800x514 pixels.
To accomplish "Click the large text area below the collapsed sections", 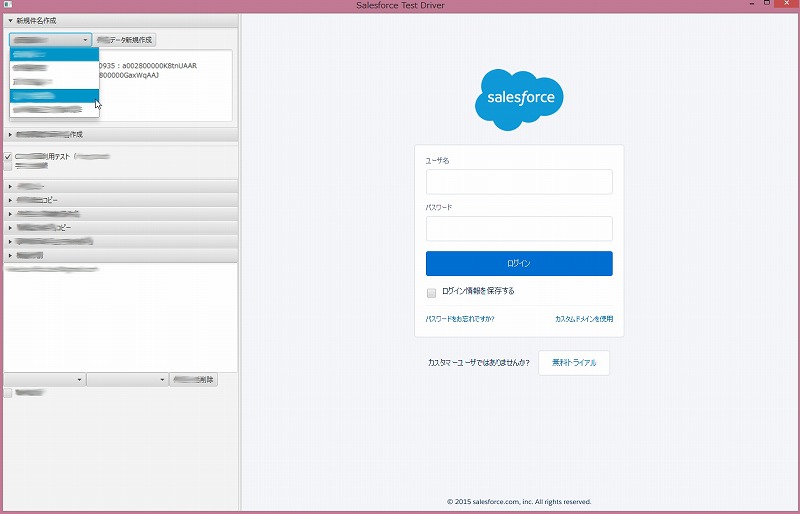I will tap(120, 317).
